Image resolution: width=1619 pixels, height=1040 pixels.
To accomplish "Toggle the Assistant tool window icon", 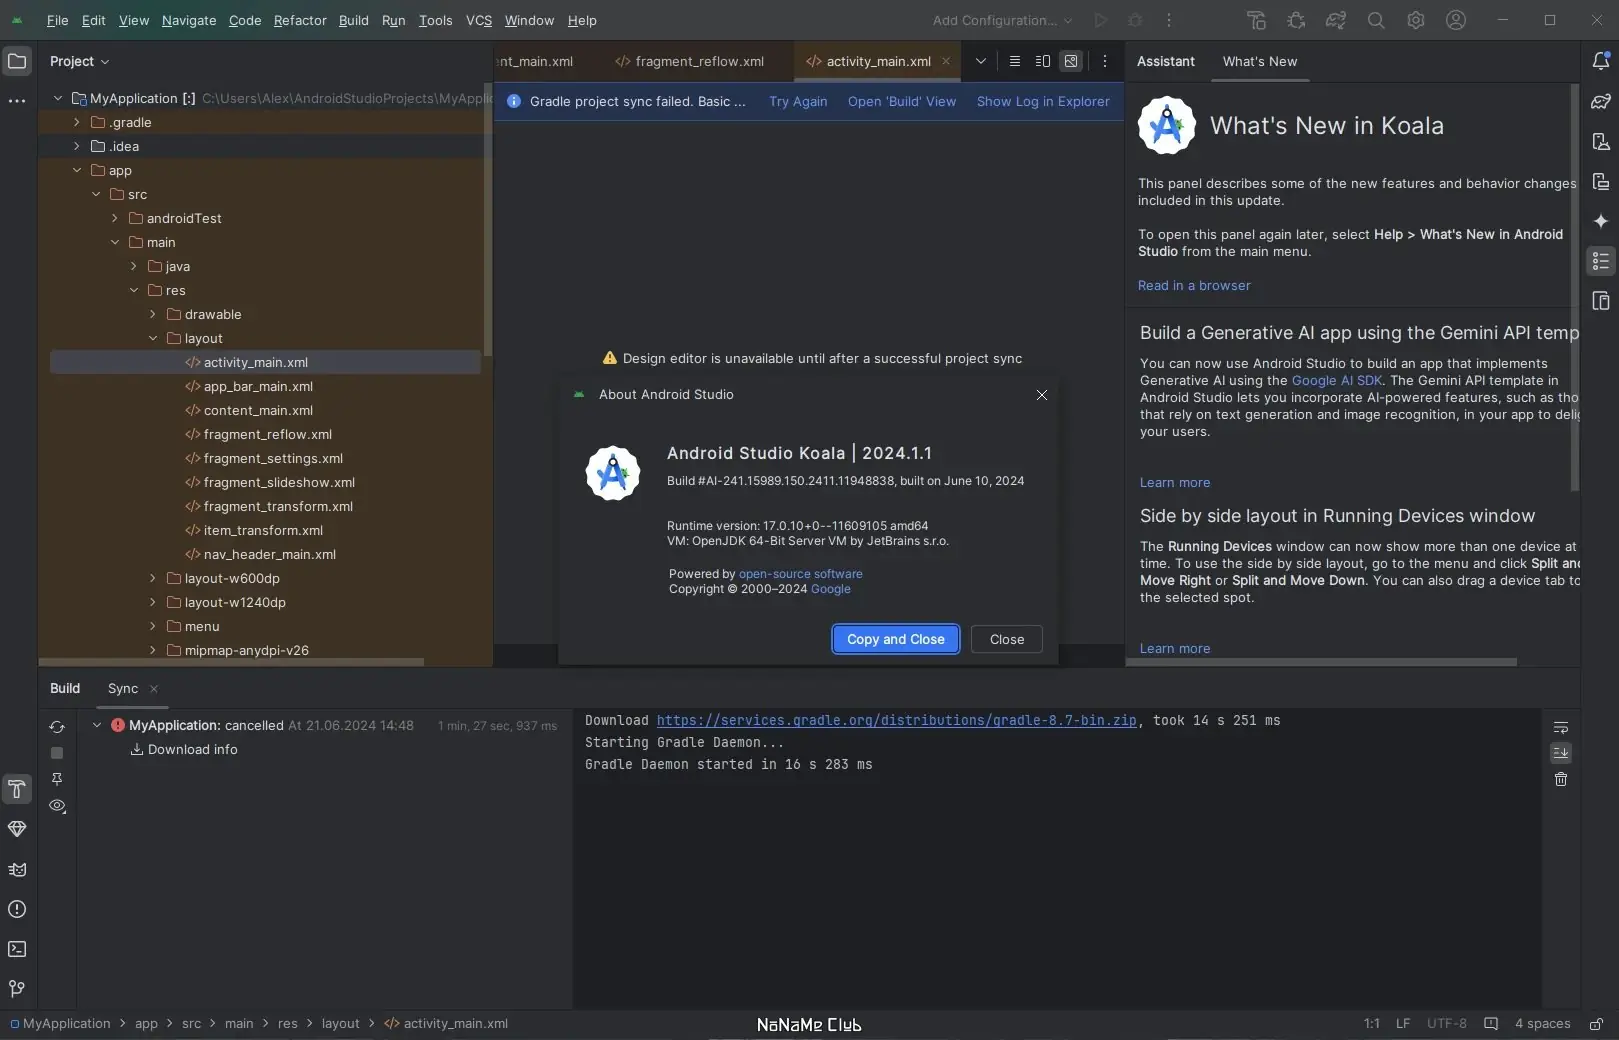I will pos(1601,261).
